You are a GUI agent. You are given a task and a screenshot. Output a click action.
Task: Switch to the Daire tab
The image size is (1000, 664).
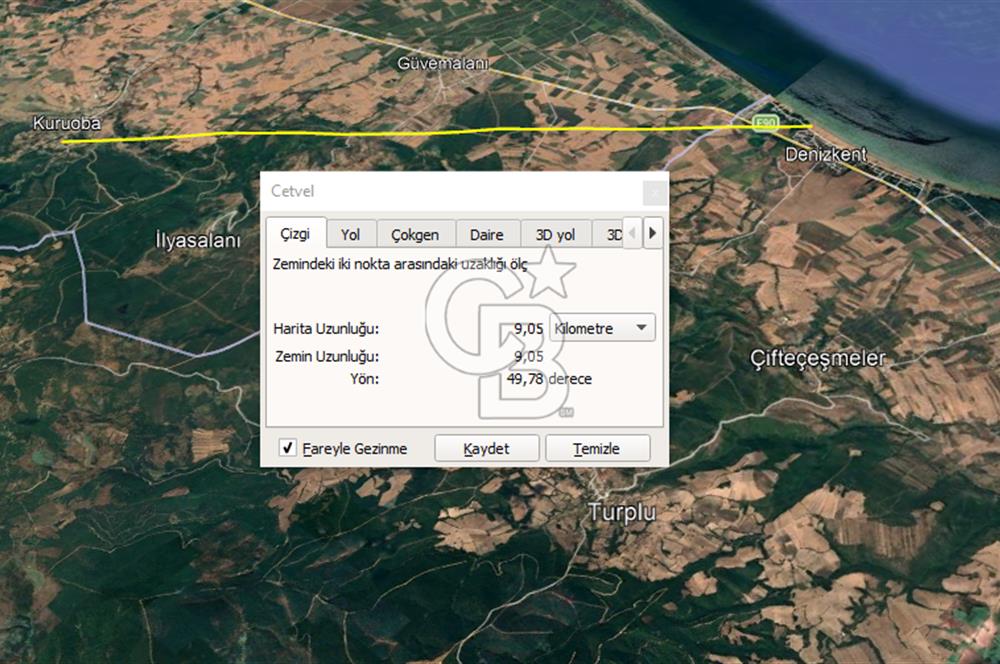[x=488, y=235]
